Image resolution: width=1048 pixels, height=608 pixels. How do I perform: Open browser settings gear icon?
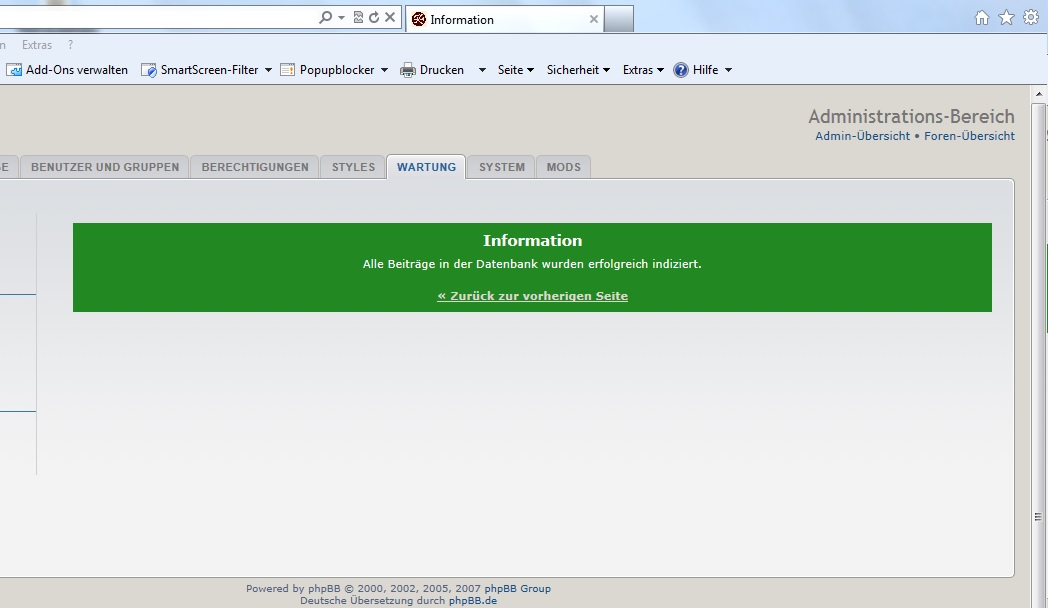click(x=1030, y=18)
